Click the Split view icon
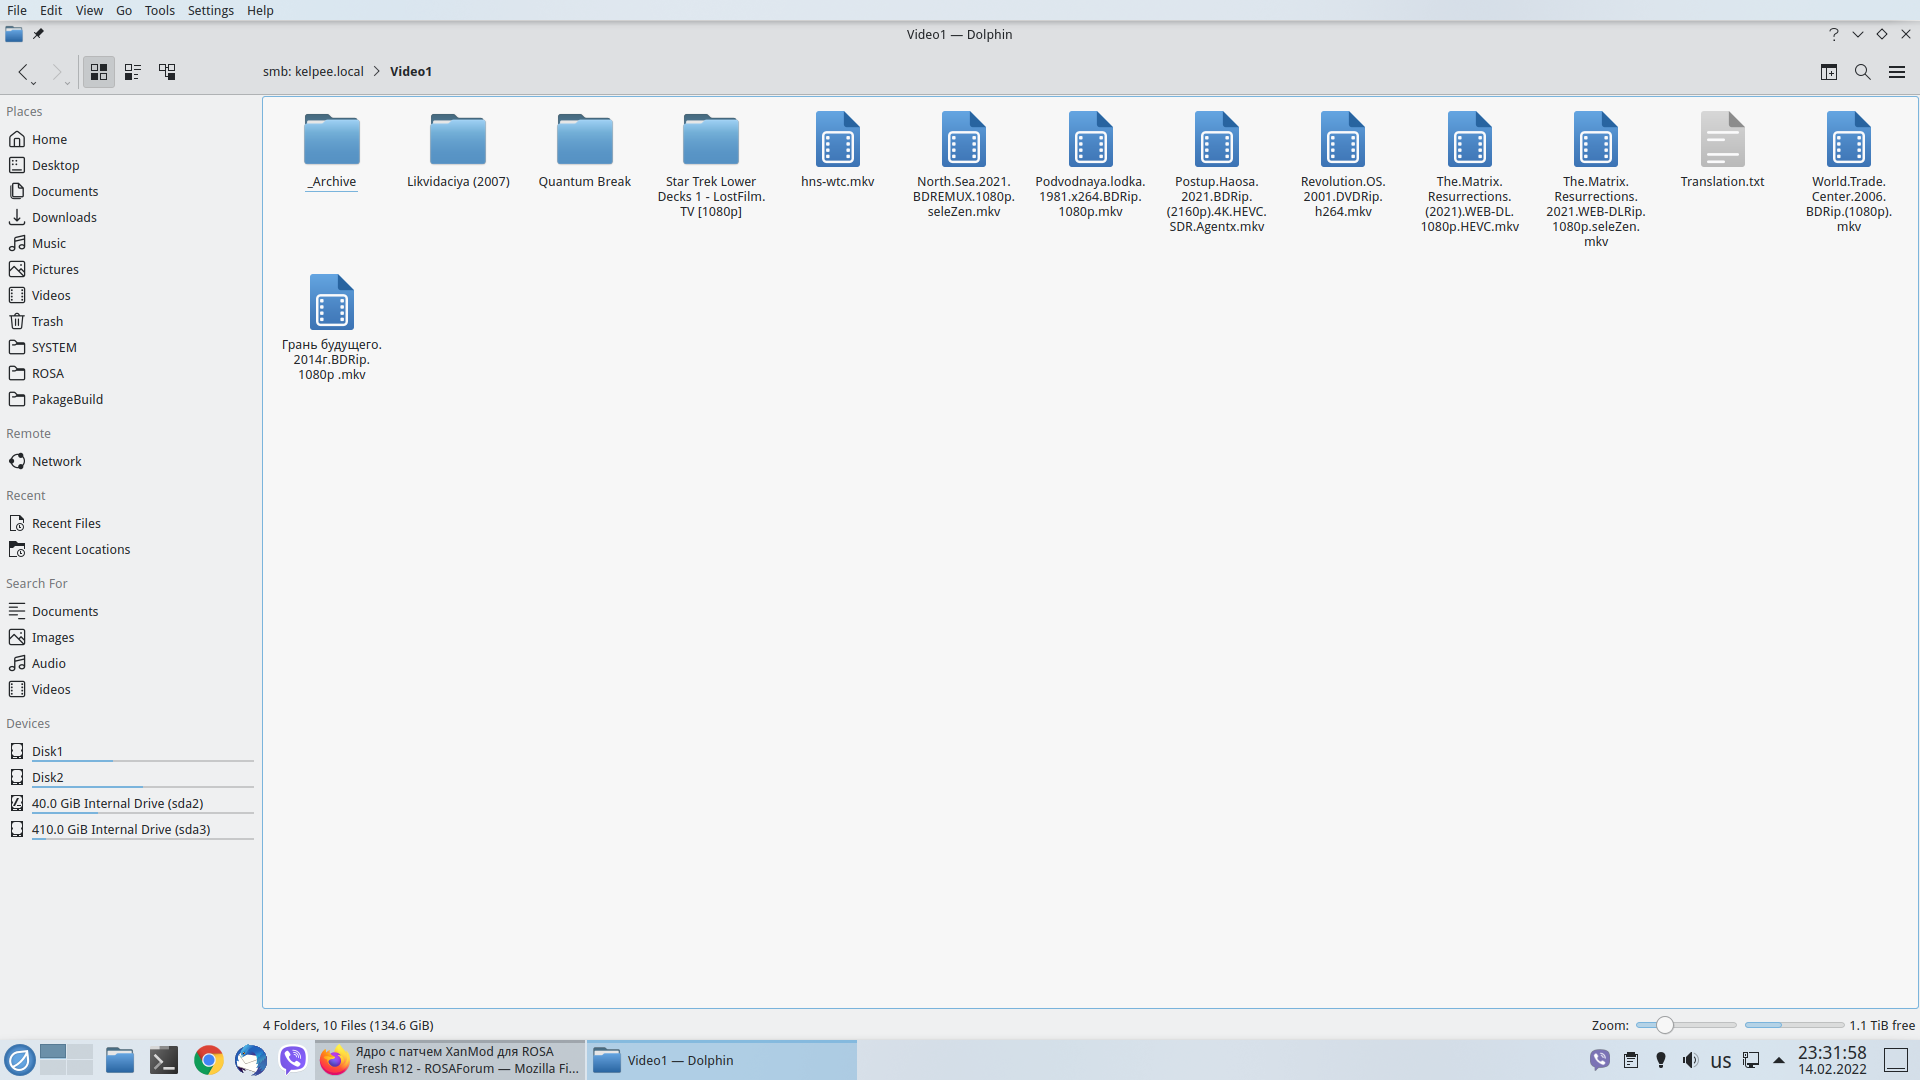Image resolution: width=1920 pixels, height=1080 pixels. click(x=1828, y=72)
